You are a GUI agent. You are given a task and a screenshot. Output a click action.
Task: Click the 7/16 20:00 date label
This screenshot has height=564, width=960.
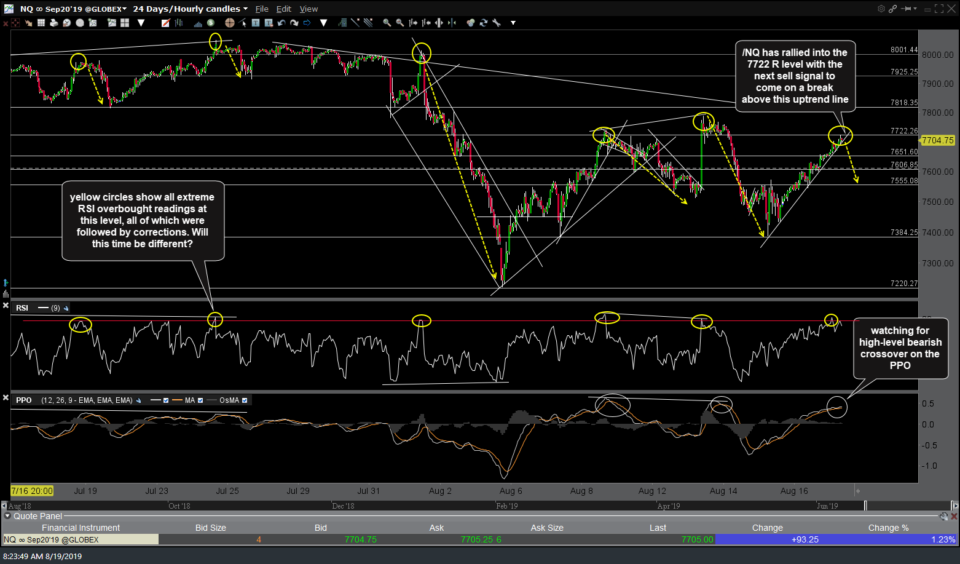pyautogui.click(x=32, y=491)
